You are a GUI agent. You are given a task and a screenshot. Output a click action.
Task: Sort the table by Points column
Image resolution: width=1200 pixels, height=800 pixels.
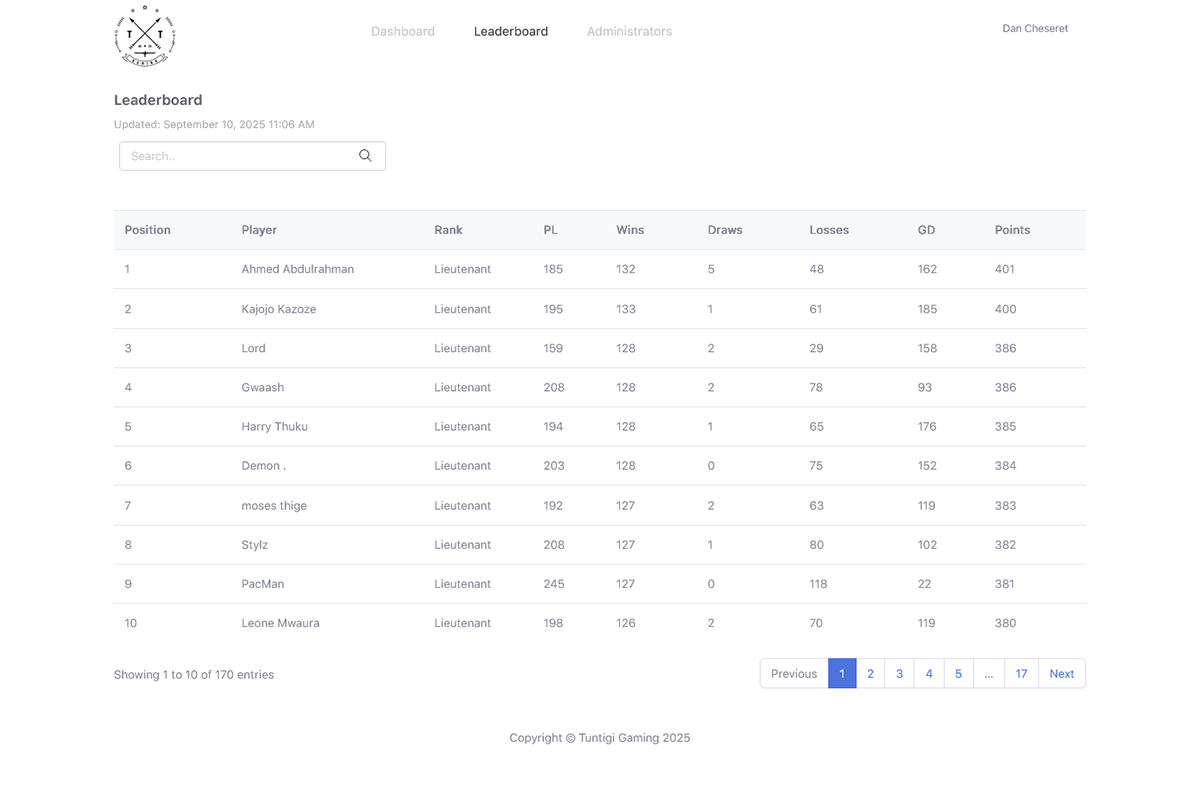(1012, 229)
